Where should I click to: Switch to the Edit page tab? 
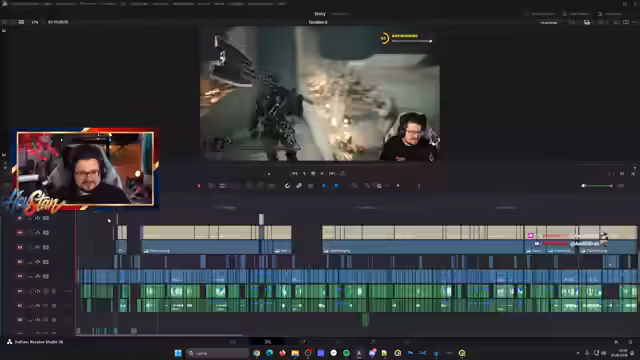click(268, 342)
